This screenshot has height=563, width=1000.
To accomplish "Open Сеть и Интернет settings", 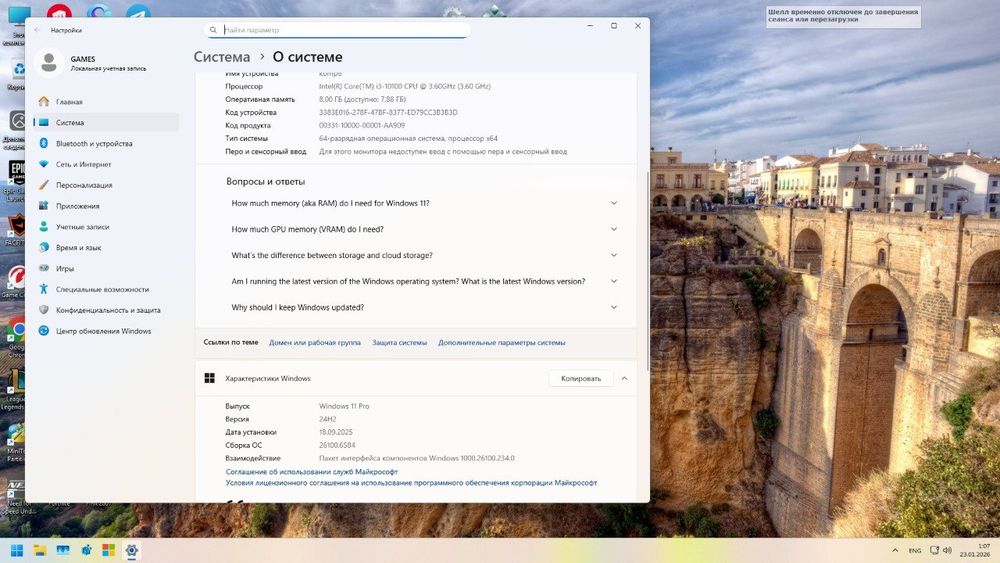I will [106, 165].
